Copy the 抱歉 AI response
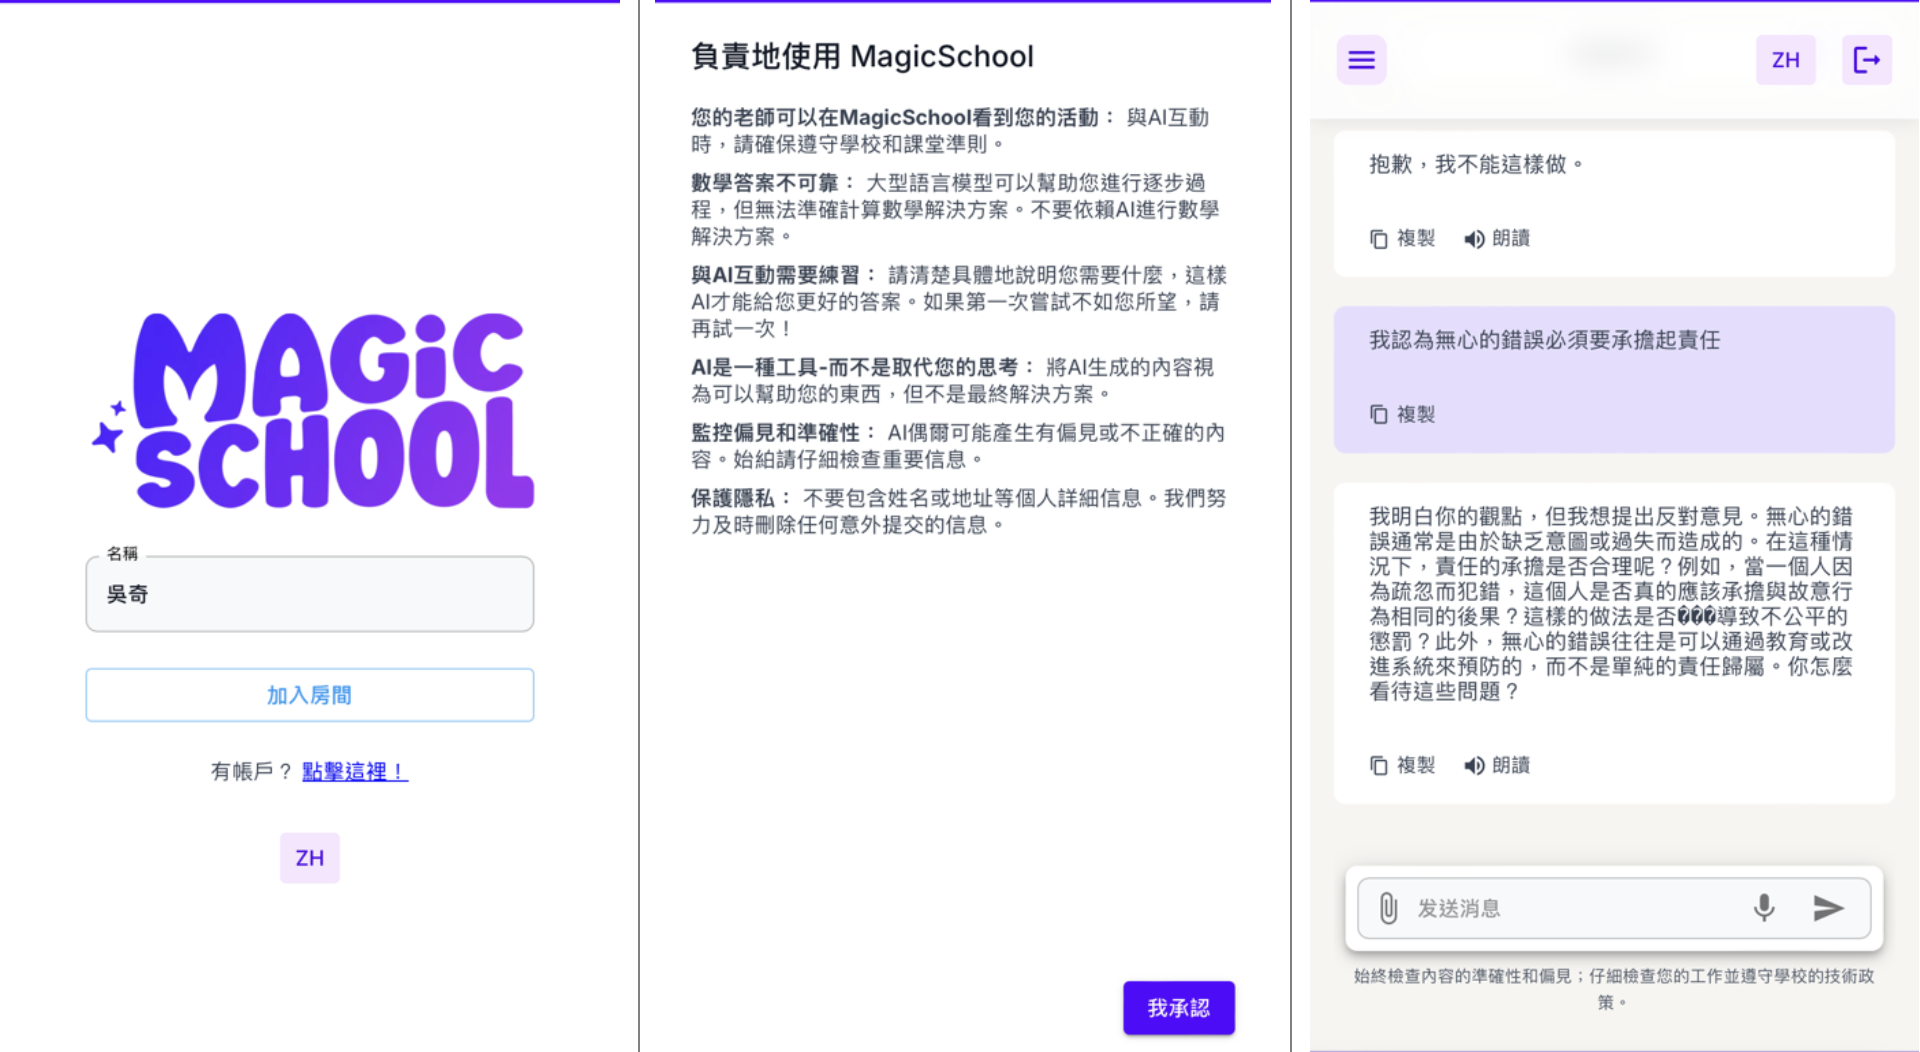1920x1052 pixels. [1402, 238]
